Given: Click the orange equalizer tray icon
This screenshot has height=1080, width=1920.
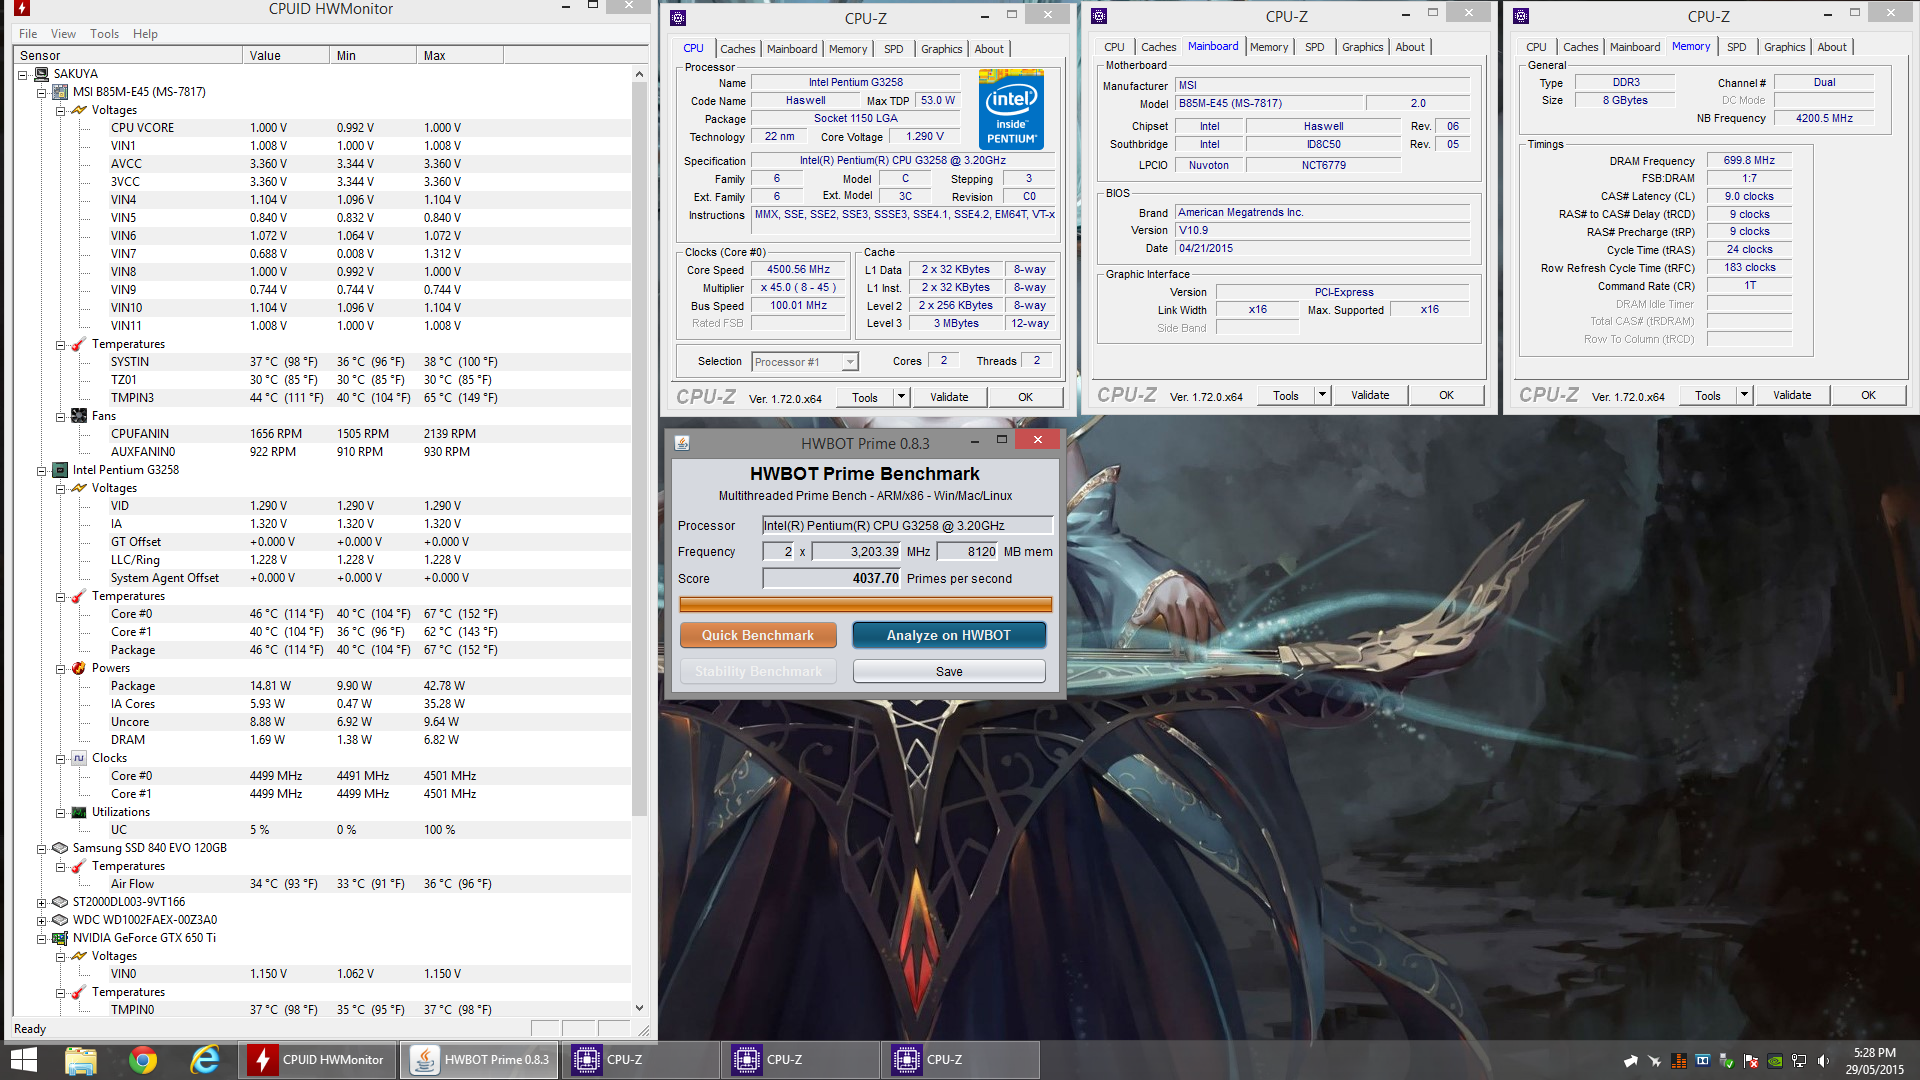Looking at the screenshot, I should pos(1679,1061).
